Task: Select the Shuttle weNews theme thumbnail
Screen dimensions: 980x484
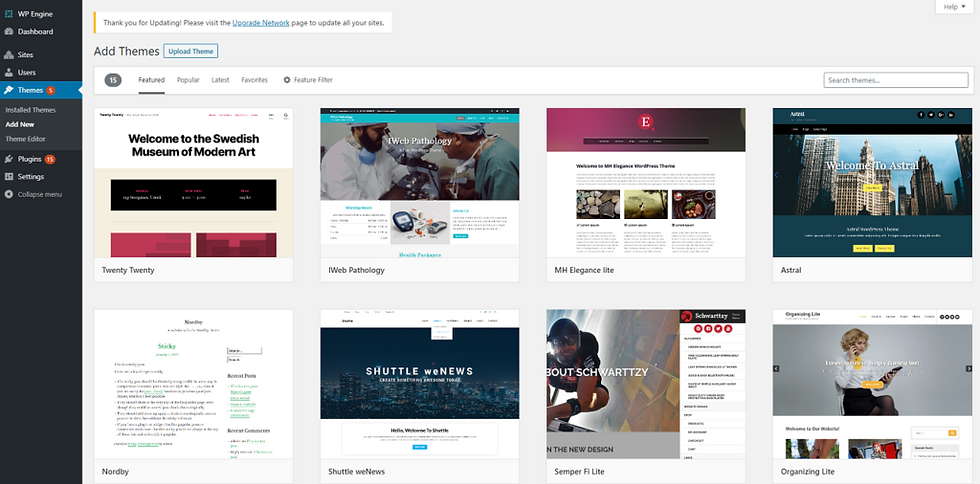Action: click(420, 384)
